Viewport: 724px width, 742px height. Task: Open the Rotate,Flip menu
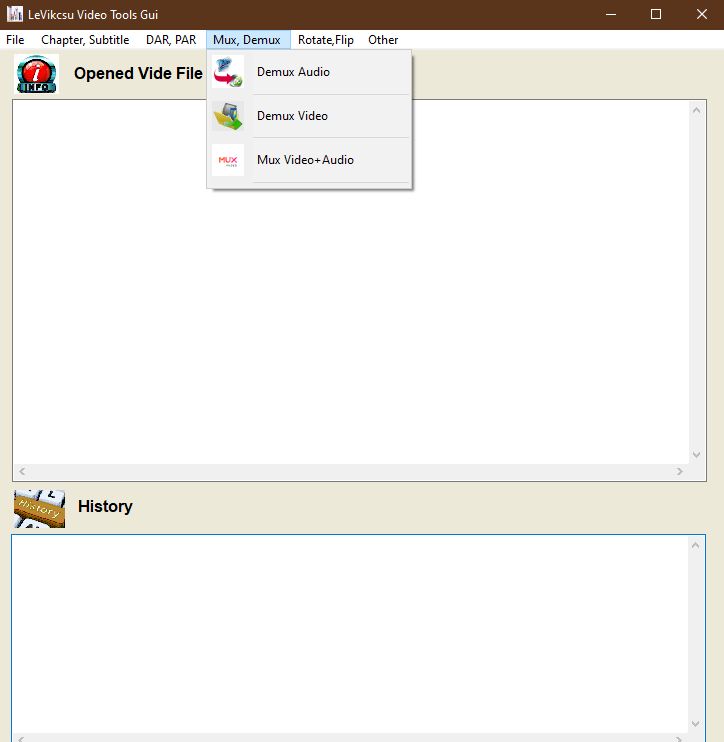coord(326,40)
